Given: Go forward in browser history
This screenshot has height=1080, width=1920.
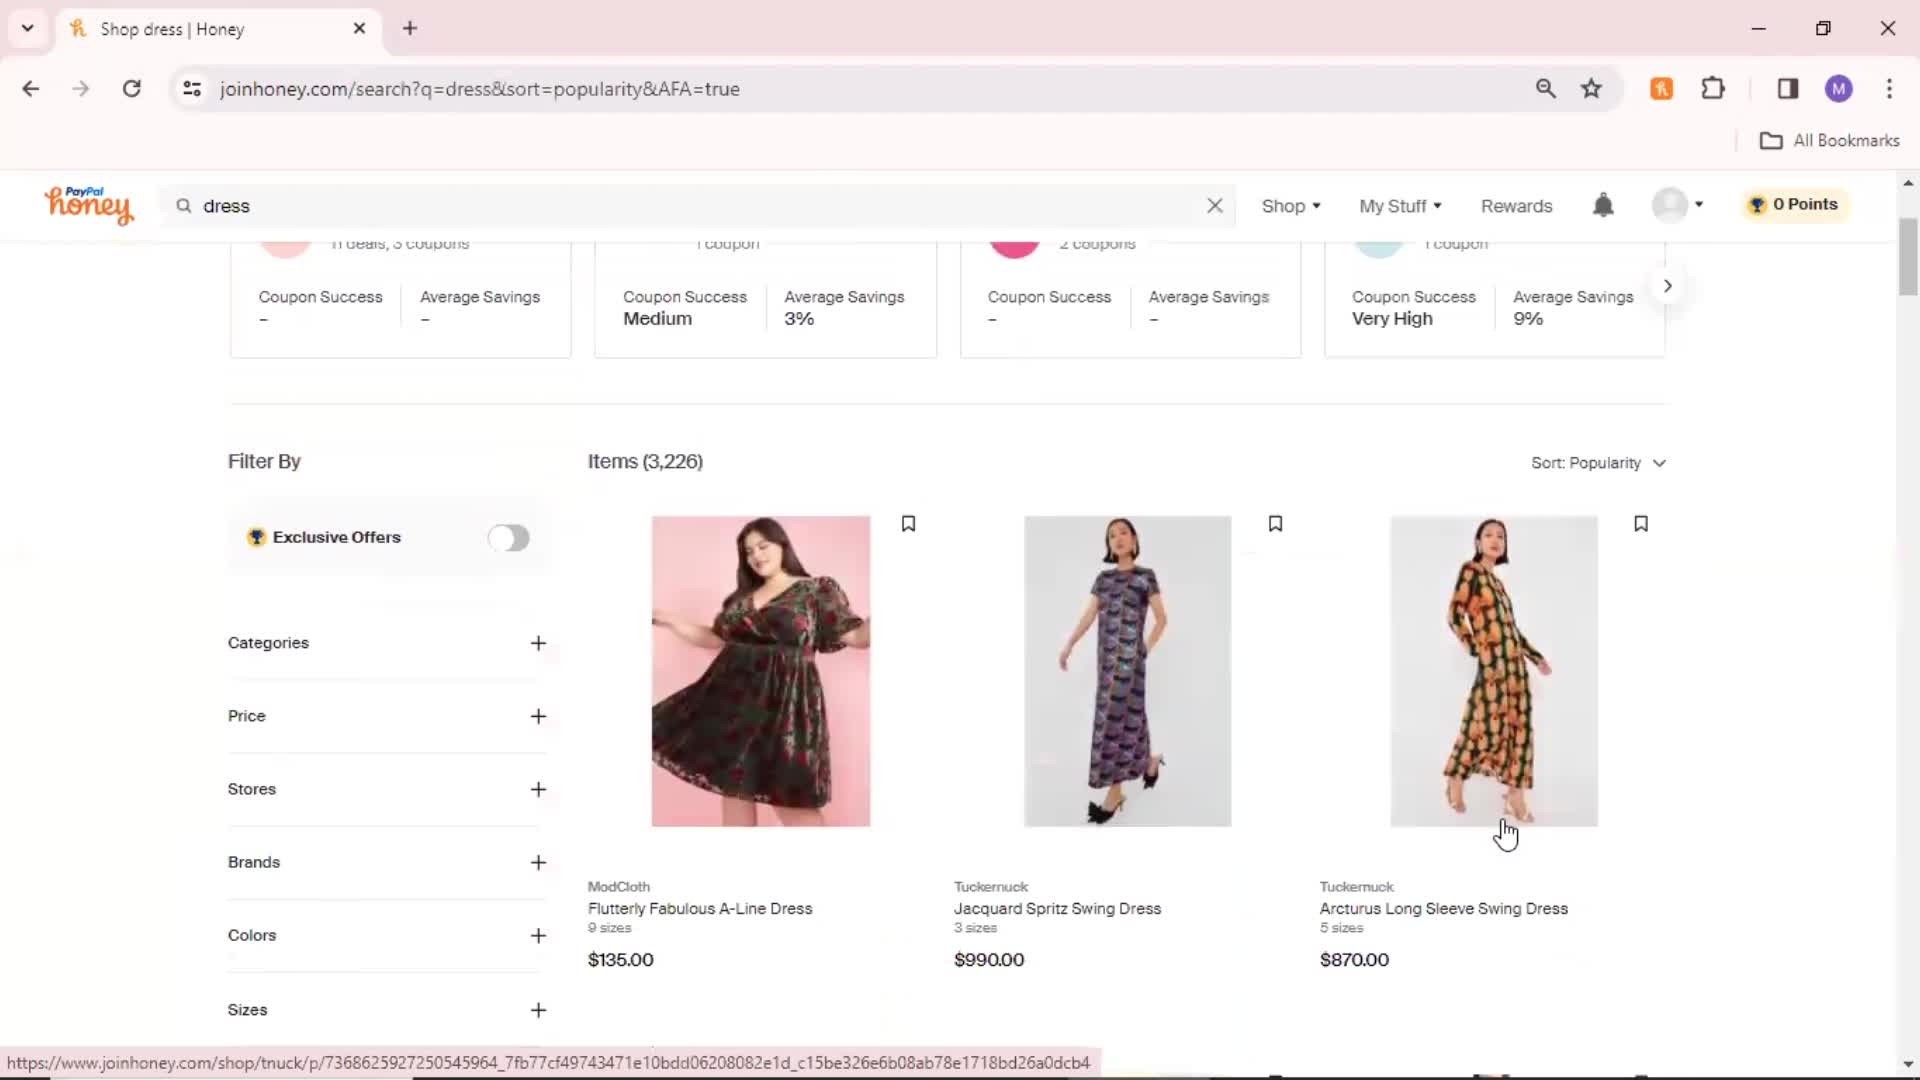Looking at the screenshot, I should (x=81, y=89).
